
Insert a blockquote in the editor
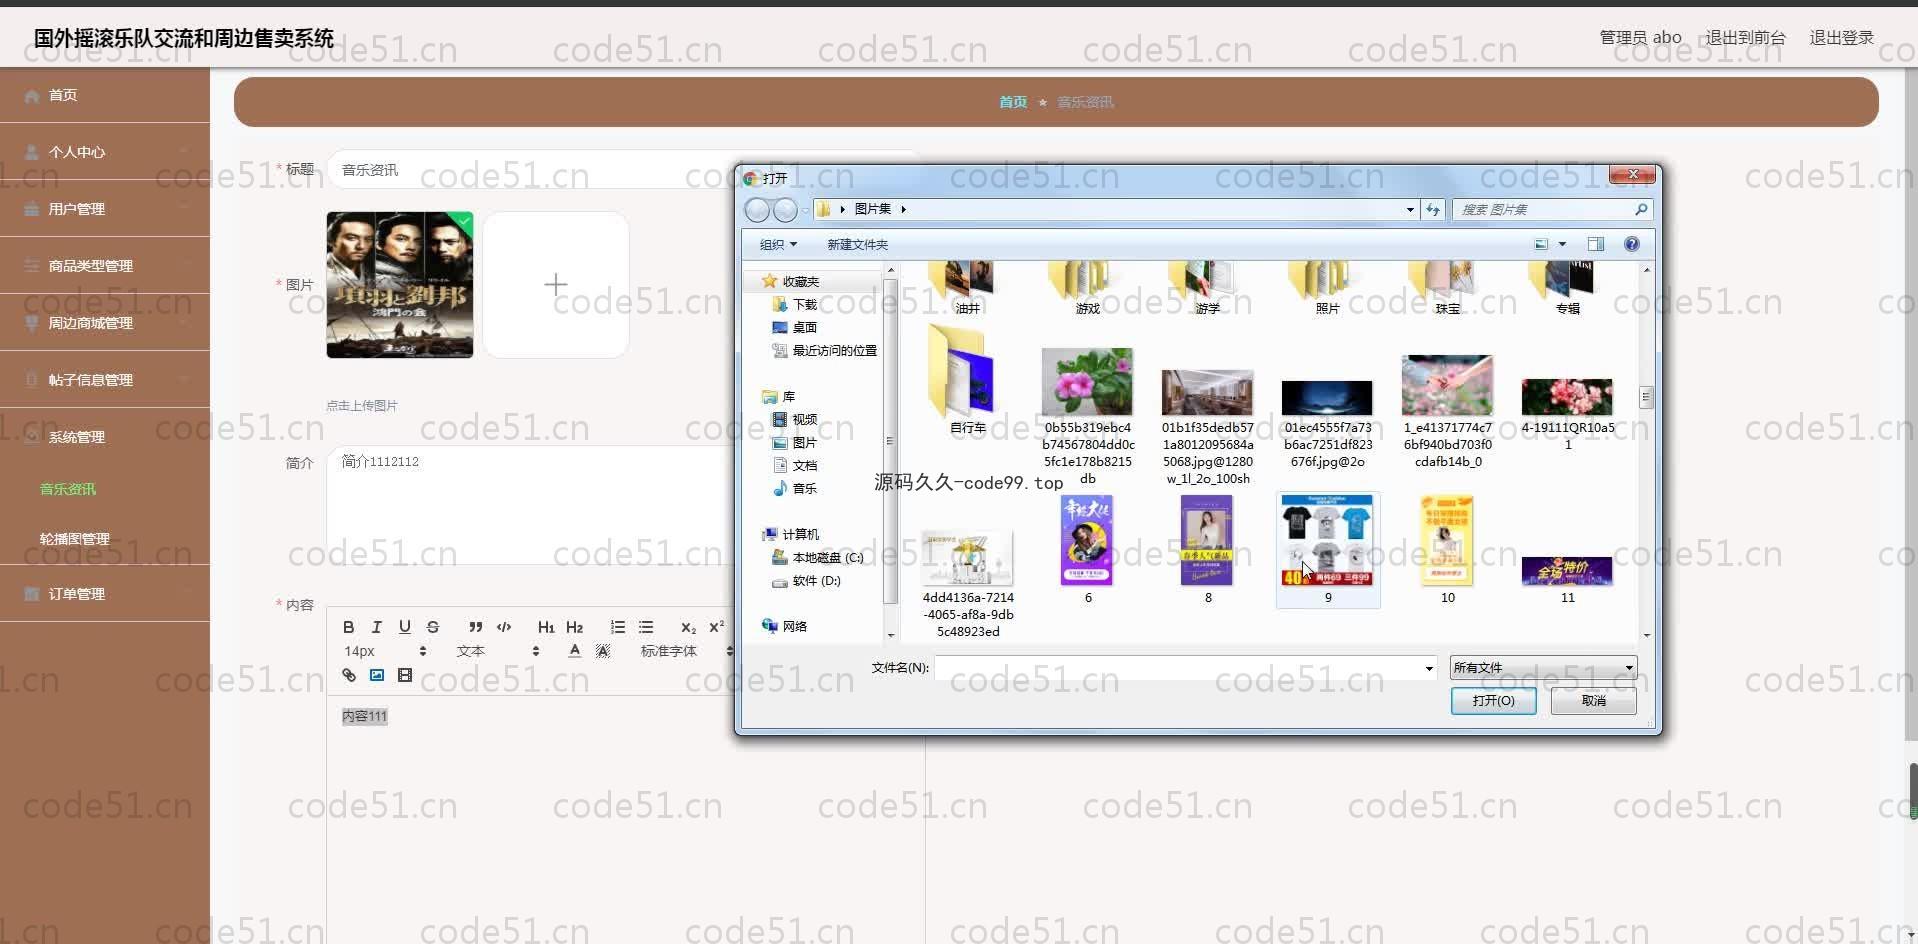[475, 627]
